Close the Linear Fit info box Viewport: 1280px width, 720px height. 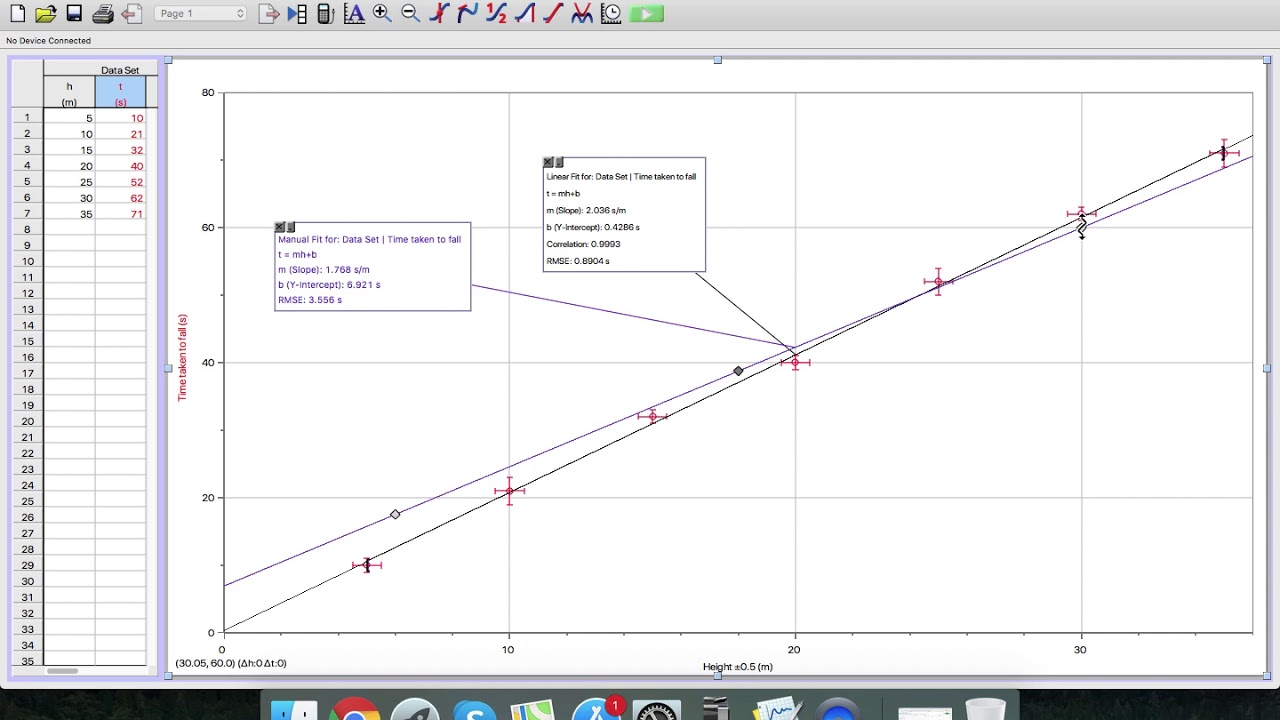click(x=548, y=162)
